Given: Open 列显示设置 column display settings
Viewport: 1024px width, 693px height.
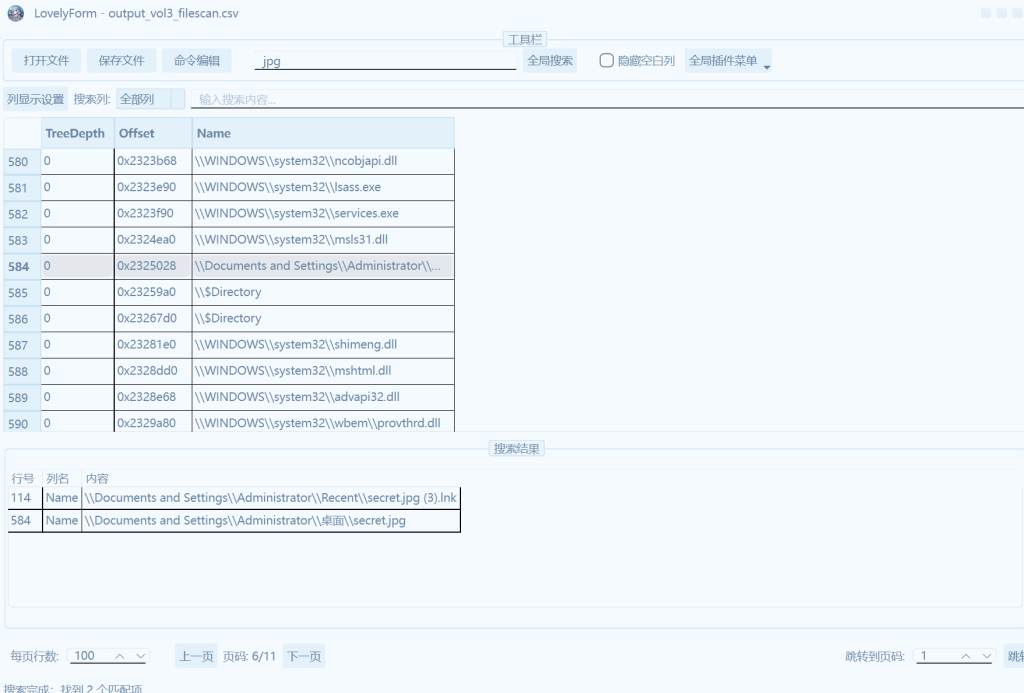Looking at the screenshot, I should (x=35, y=99).
